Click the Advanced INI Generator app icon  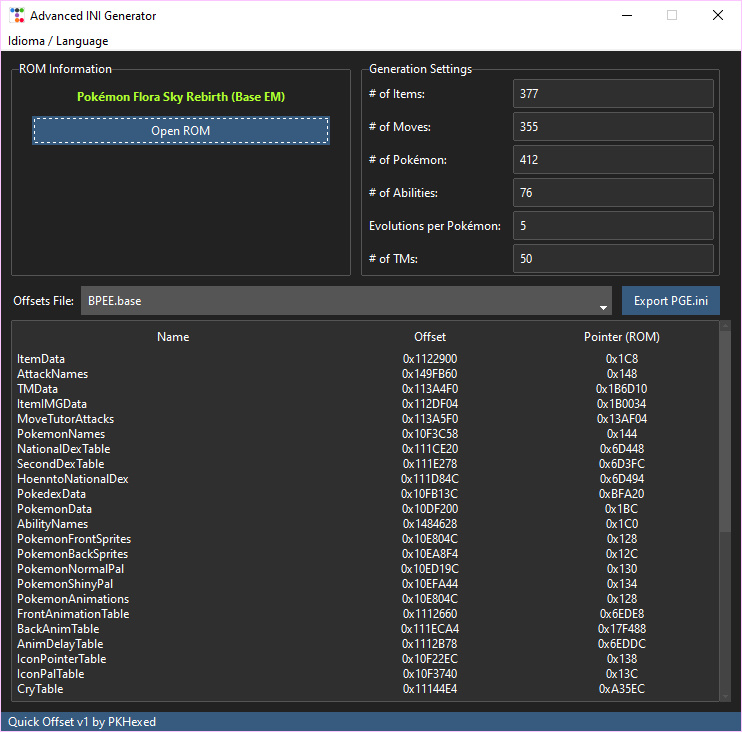(x=16, y=16)
